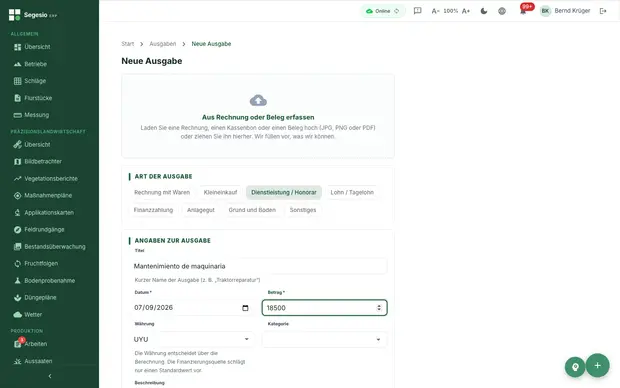Select Kleineinkauf expense type

pos(220,192)
